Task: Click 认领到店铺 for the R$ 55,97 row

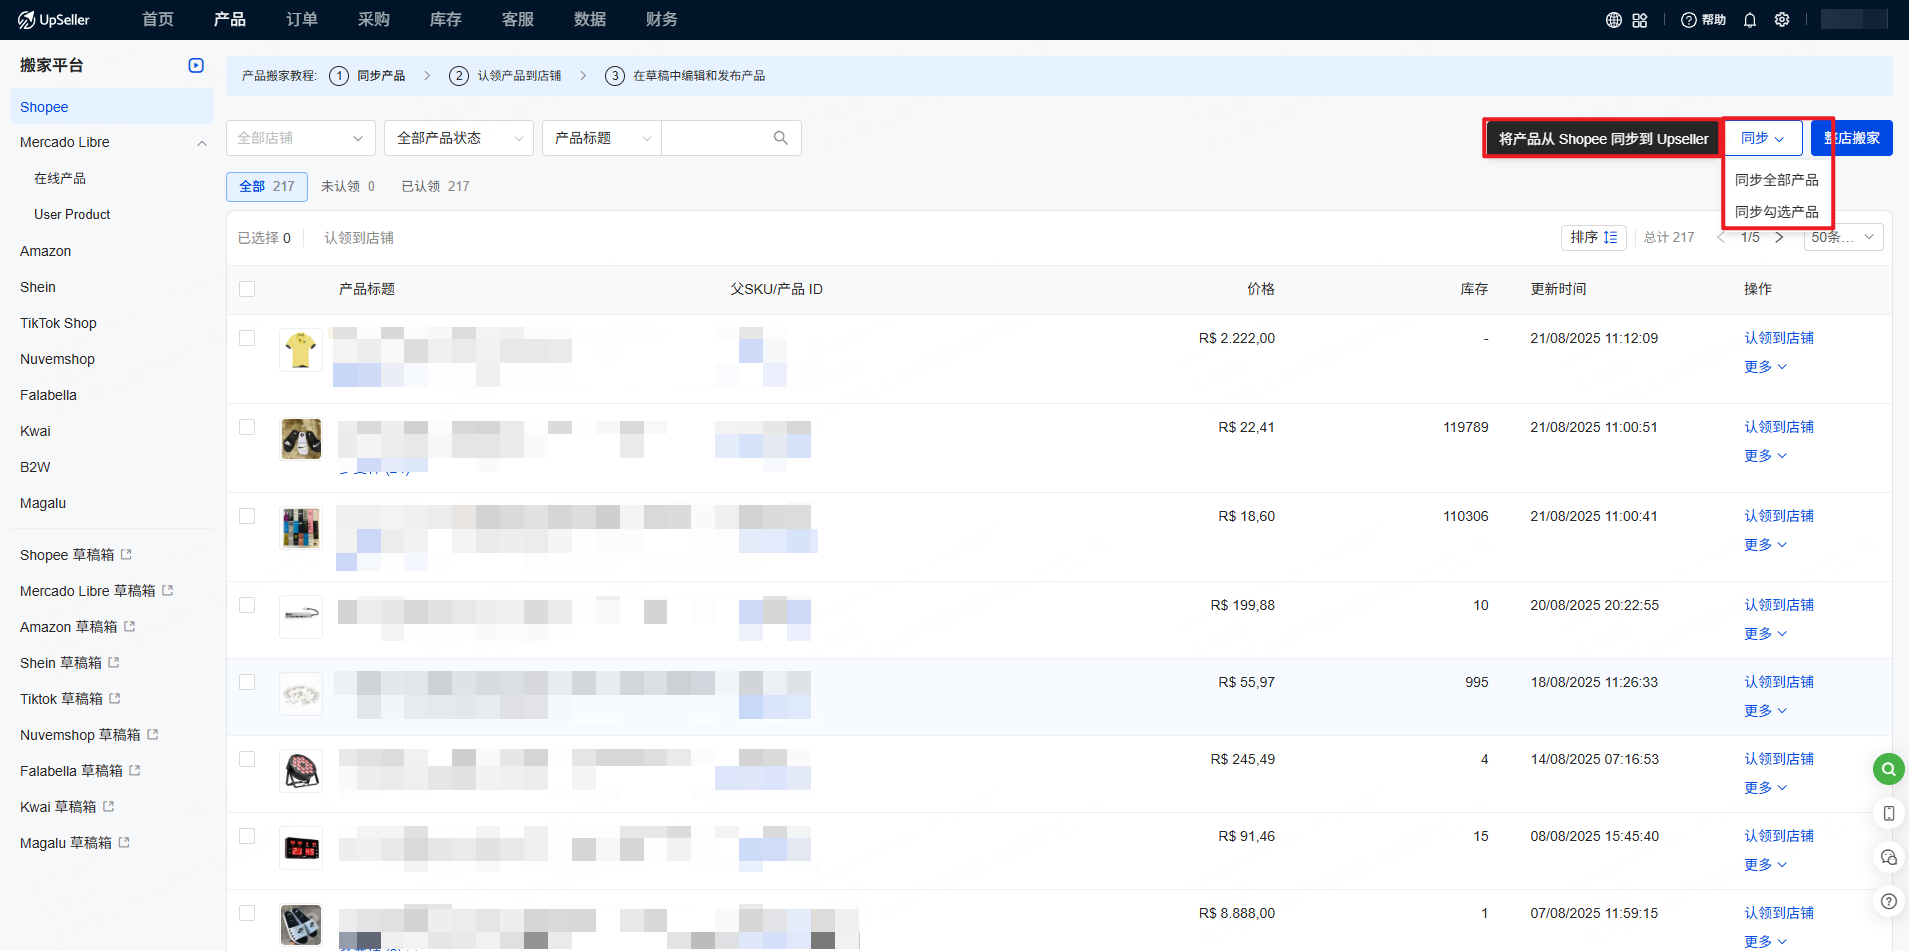Action: (1779, 682)
